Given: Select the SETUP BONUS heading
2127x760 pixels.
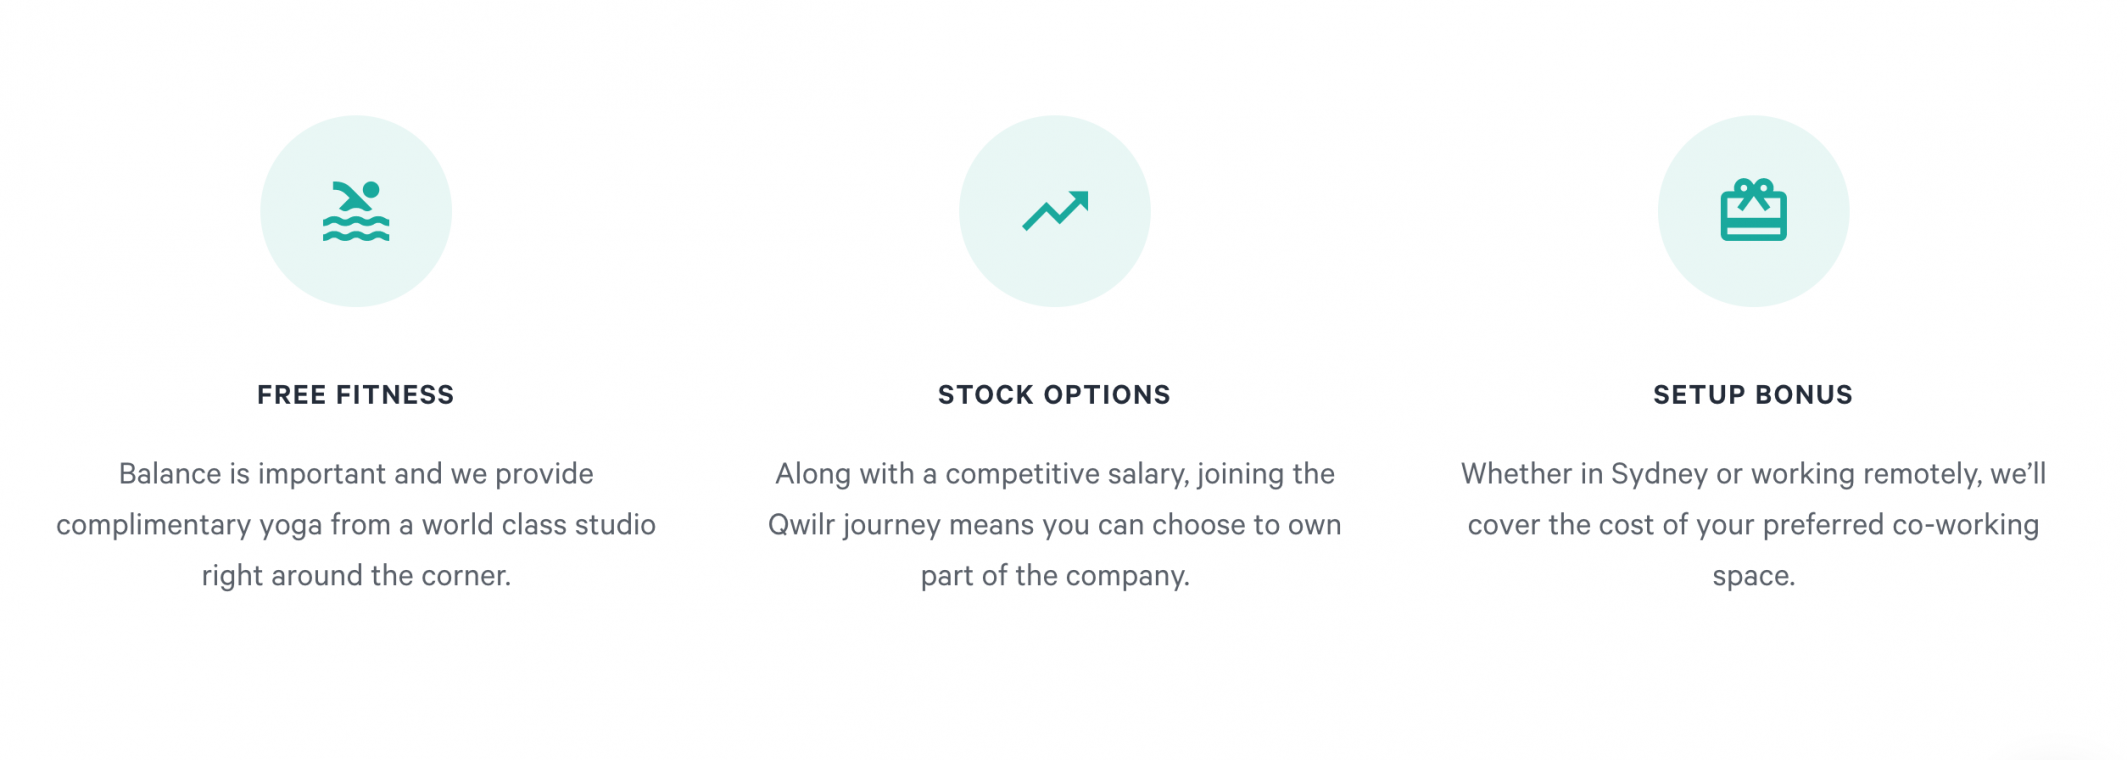Looking at the screenshot, I should 1753,395.
